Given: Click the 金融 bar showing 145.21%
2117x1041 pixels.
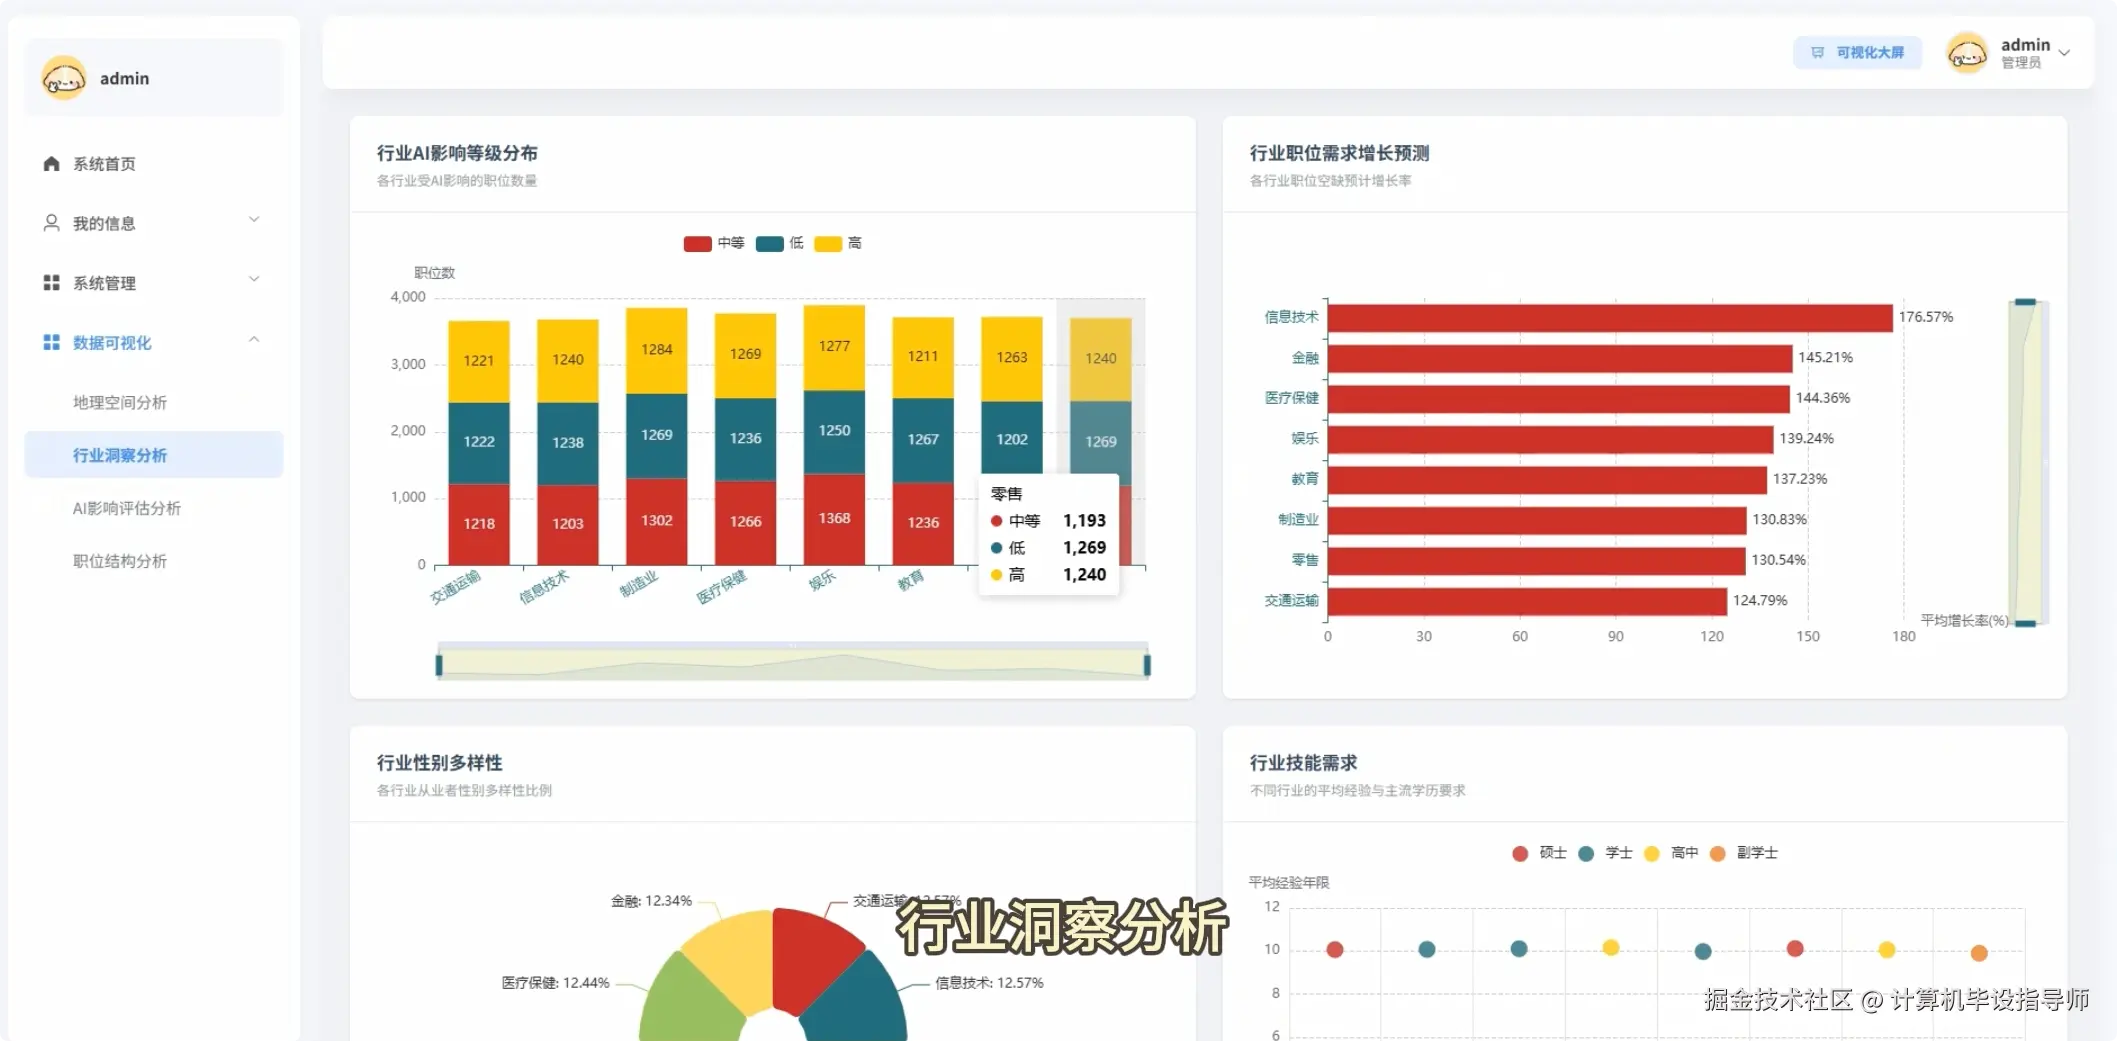Looking at the screenshot, I should click(x=1560, y=358).
